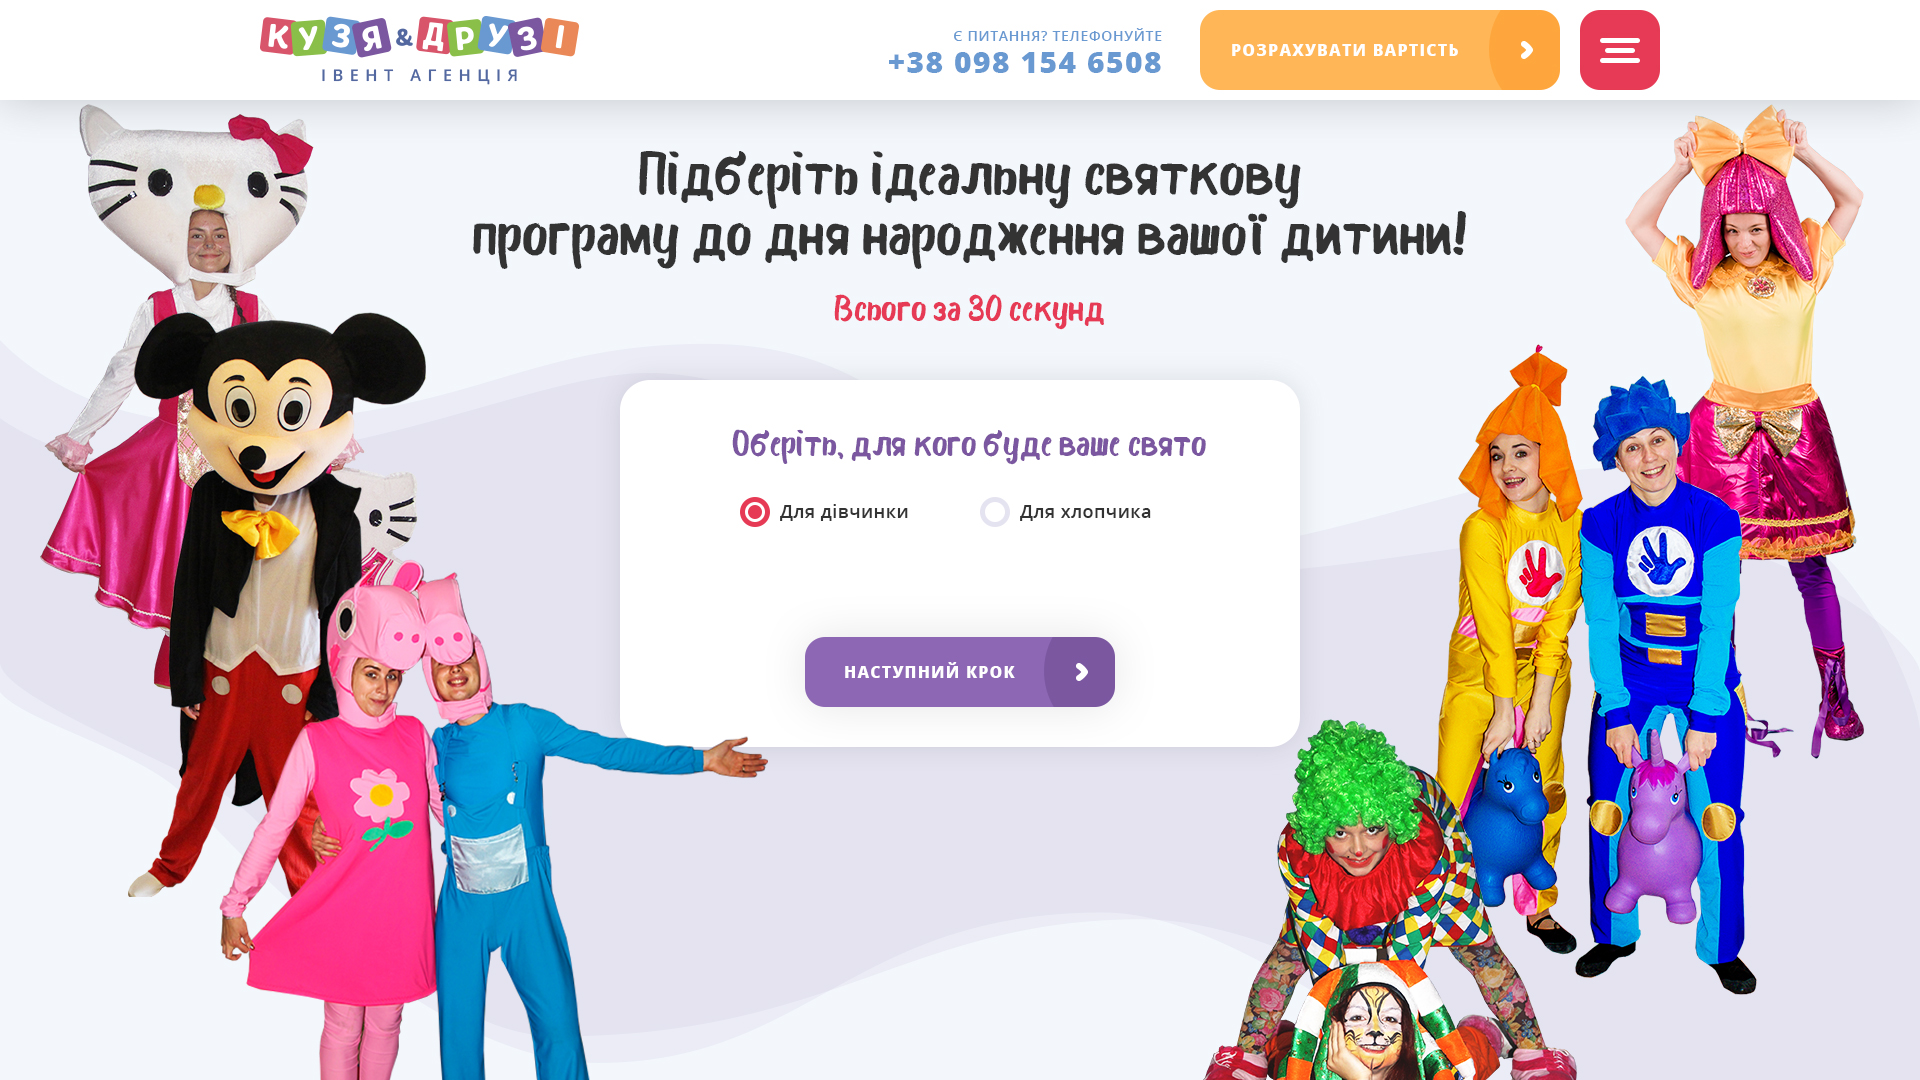This screenshot has height=1080, width=1920.
Task: Open the hamburger menu button
Action: (x=1619, y=50)
